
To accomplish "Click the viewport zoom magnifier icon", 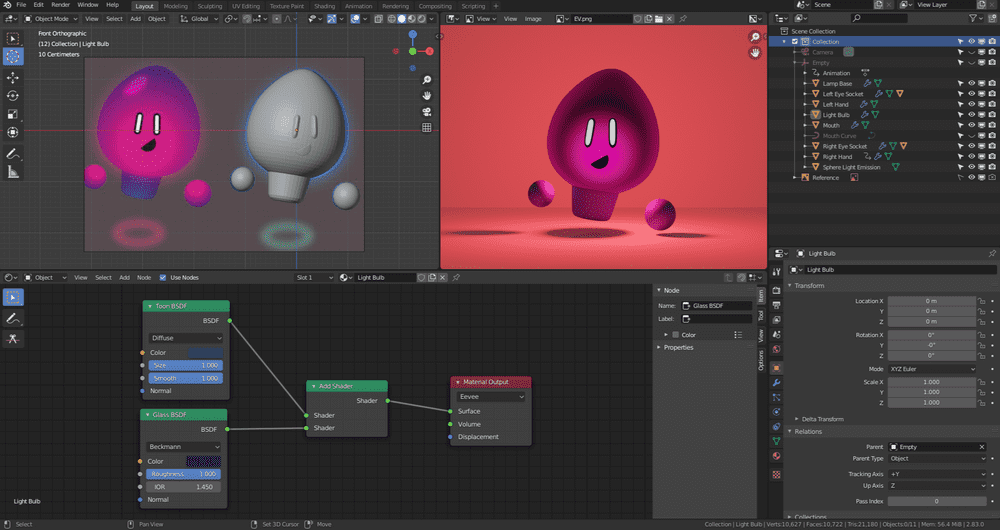I will pos(427,80).
